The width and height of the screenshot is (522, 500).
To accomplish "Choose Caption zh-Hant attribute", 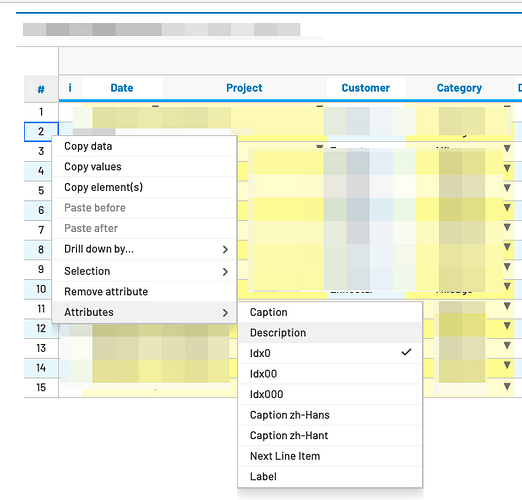I will click(330, 435).
